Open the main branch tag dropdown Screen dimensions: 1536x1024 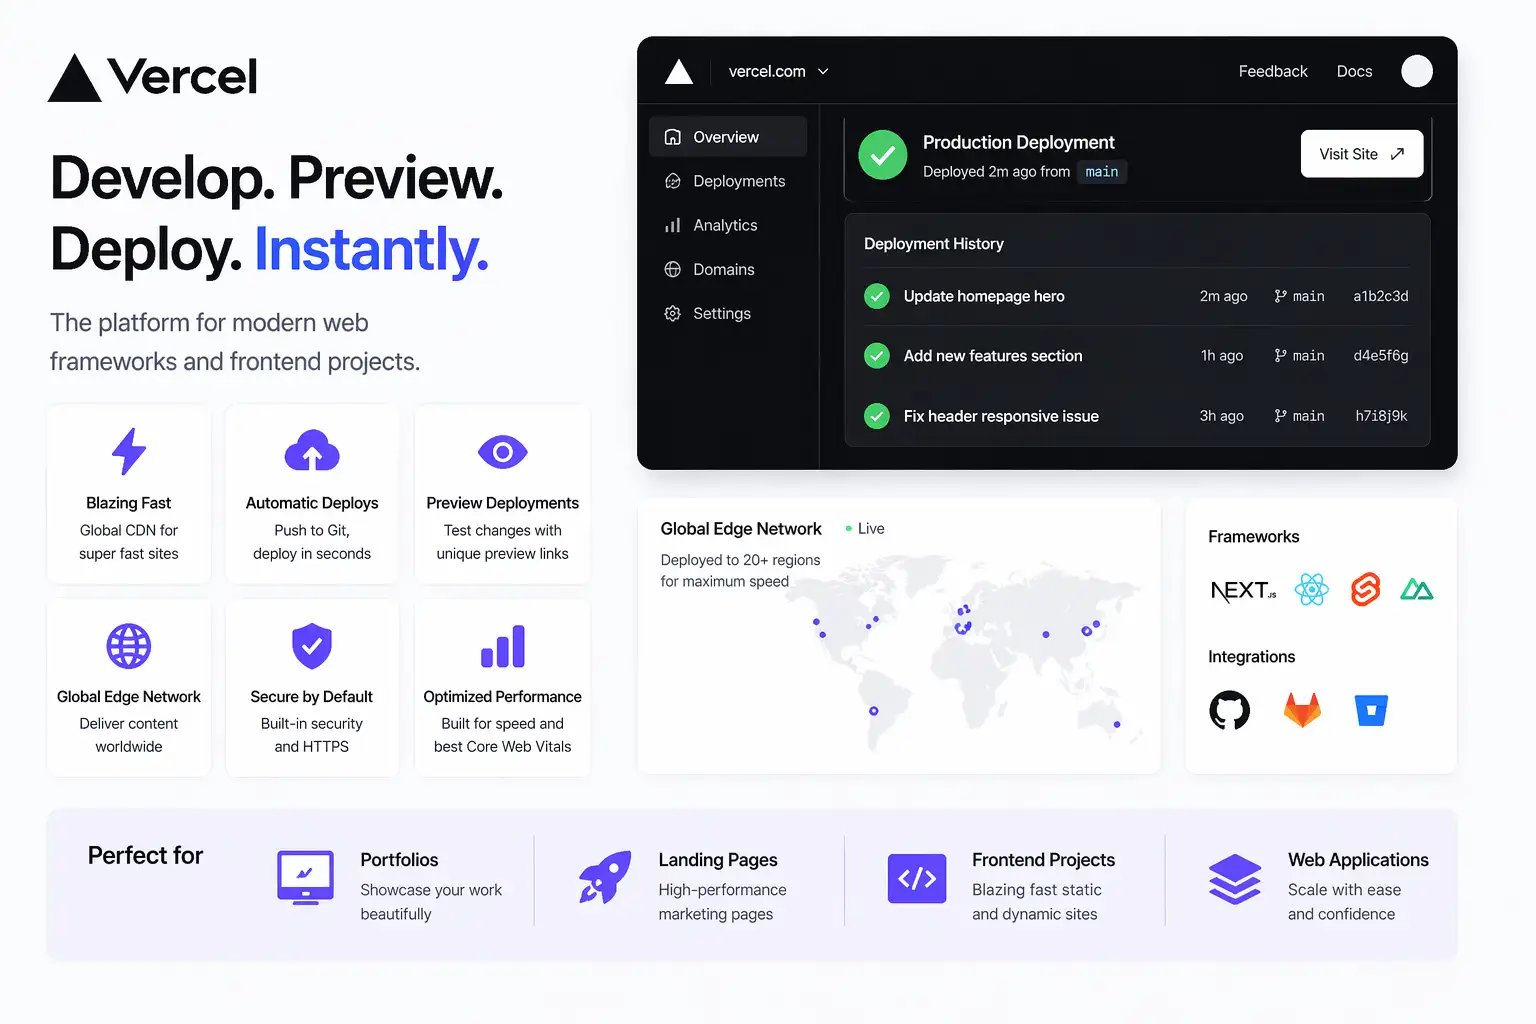(x=1102, y=171)
